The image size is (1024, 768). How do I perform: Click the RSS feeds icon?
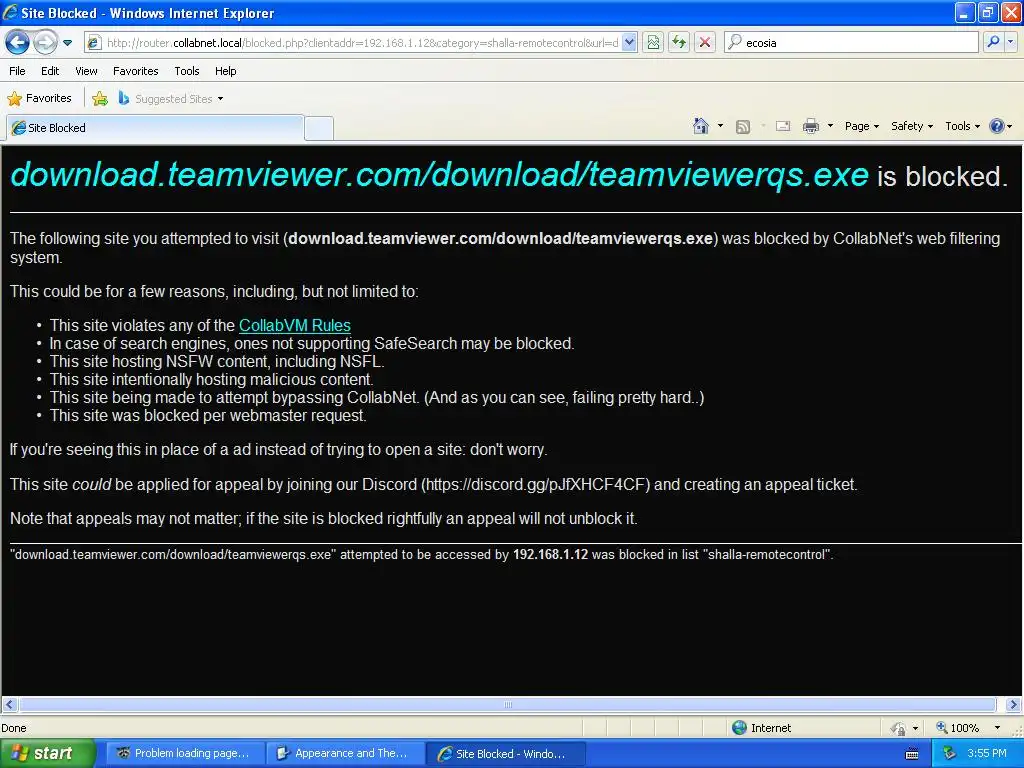(743, 127)
